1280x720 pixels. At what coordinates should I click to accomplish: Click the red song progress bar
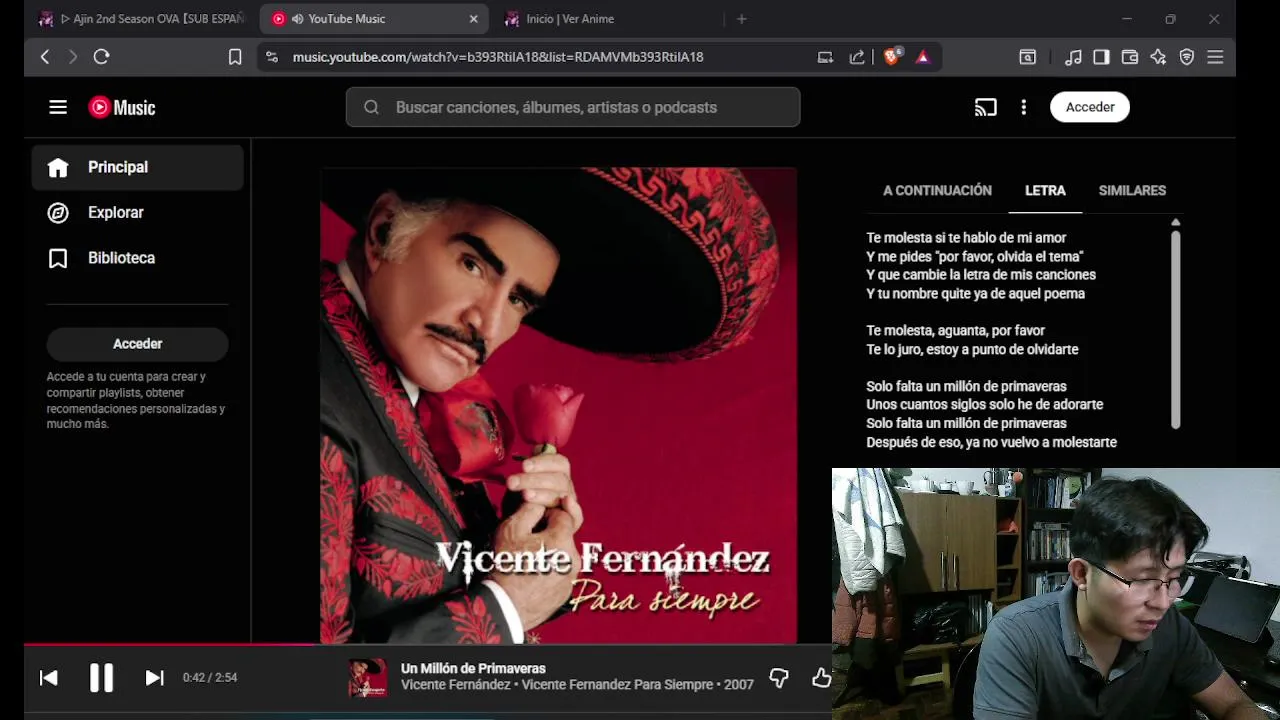tap(168, 645)
